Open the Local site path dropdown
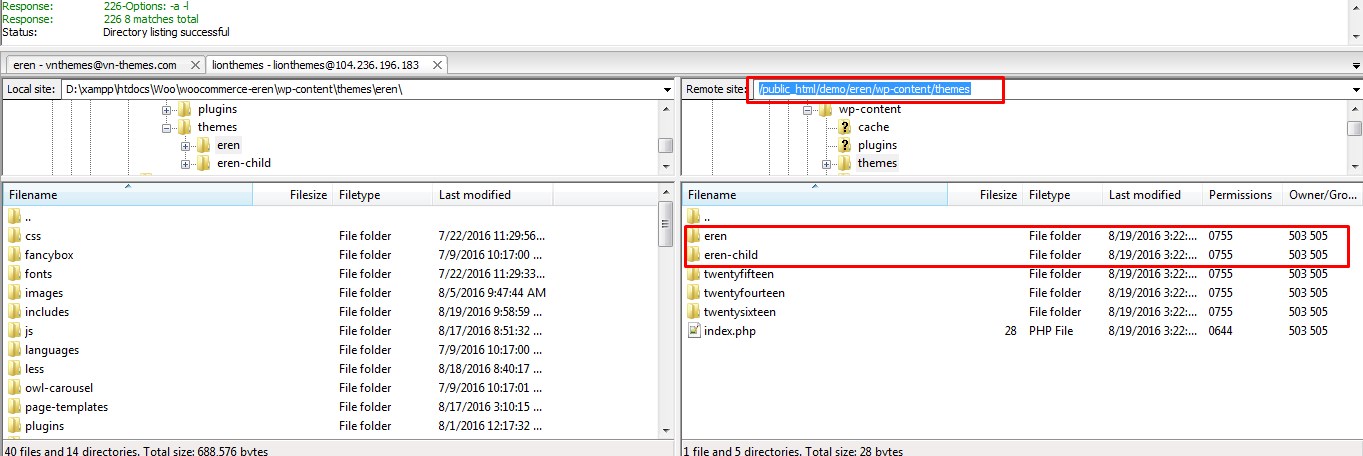The width and height of the screenshot is (1363, 456). [x=667, y=89]
